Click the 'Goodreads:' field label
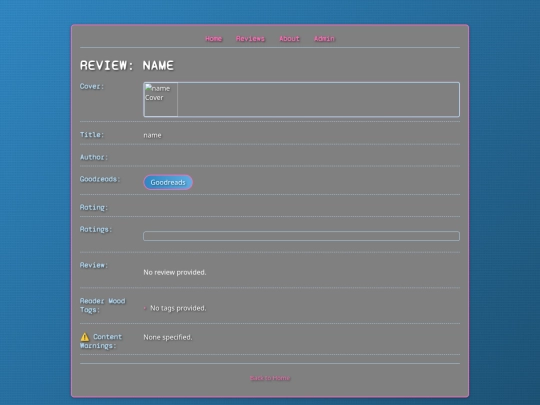The image size is (540, 405). pos(100,179)
